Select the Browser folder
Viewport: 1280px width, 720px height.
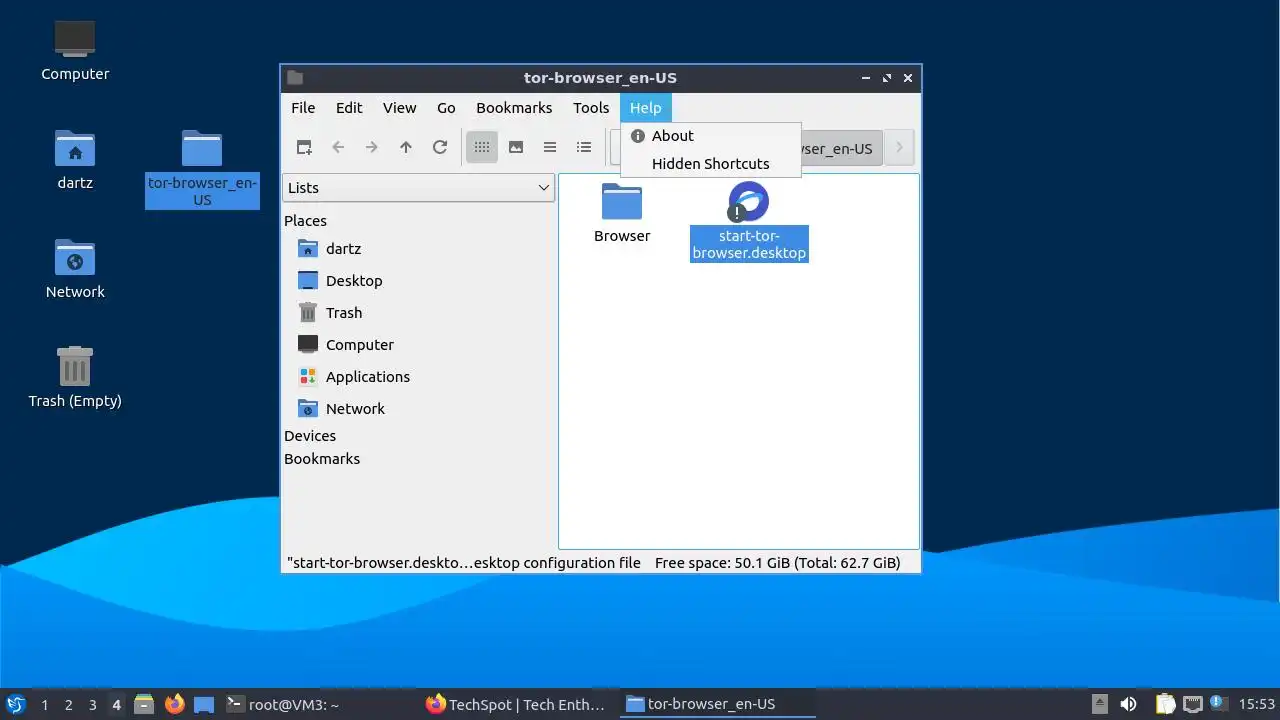[622, 213]
